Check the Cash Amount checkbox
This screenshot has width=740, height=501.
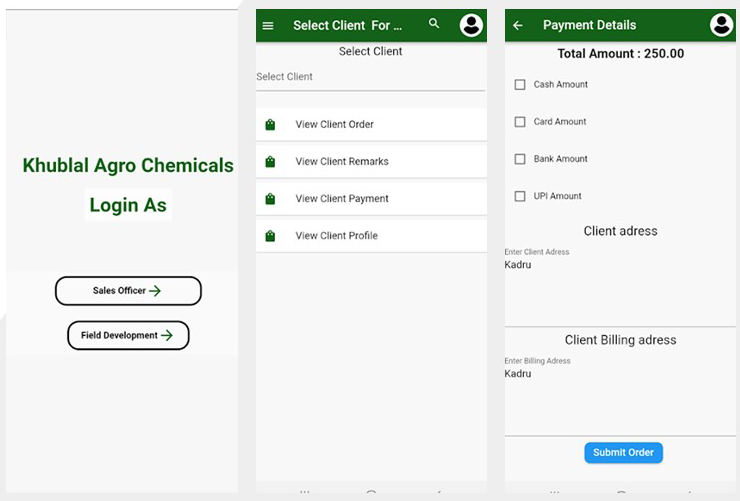520,84
